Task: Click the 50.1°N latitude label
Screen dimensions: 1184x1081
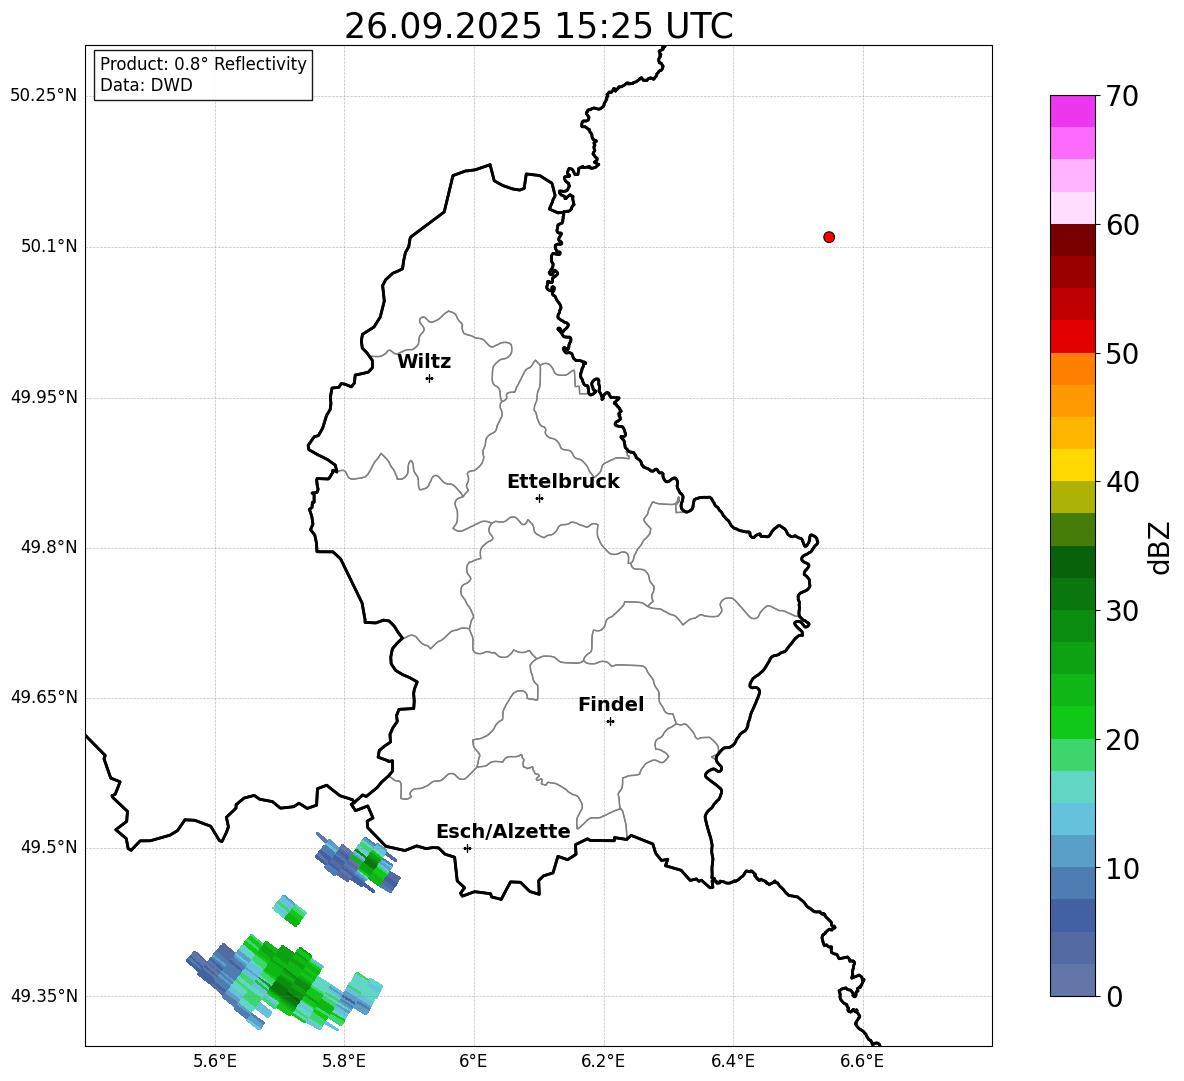Action: pyautogui.click(x=50, y=247)
